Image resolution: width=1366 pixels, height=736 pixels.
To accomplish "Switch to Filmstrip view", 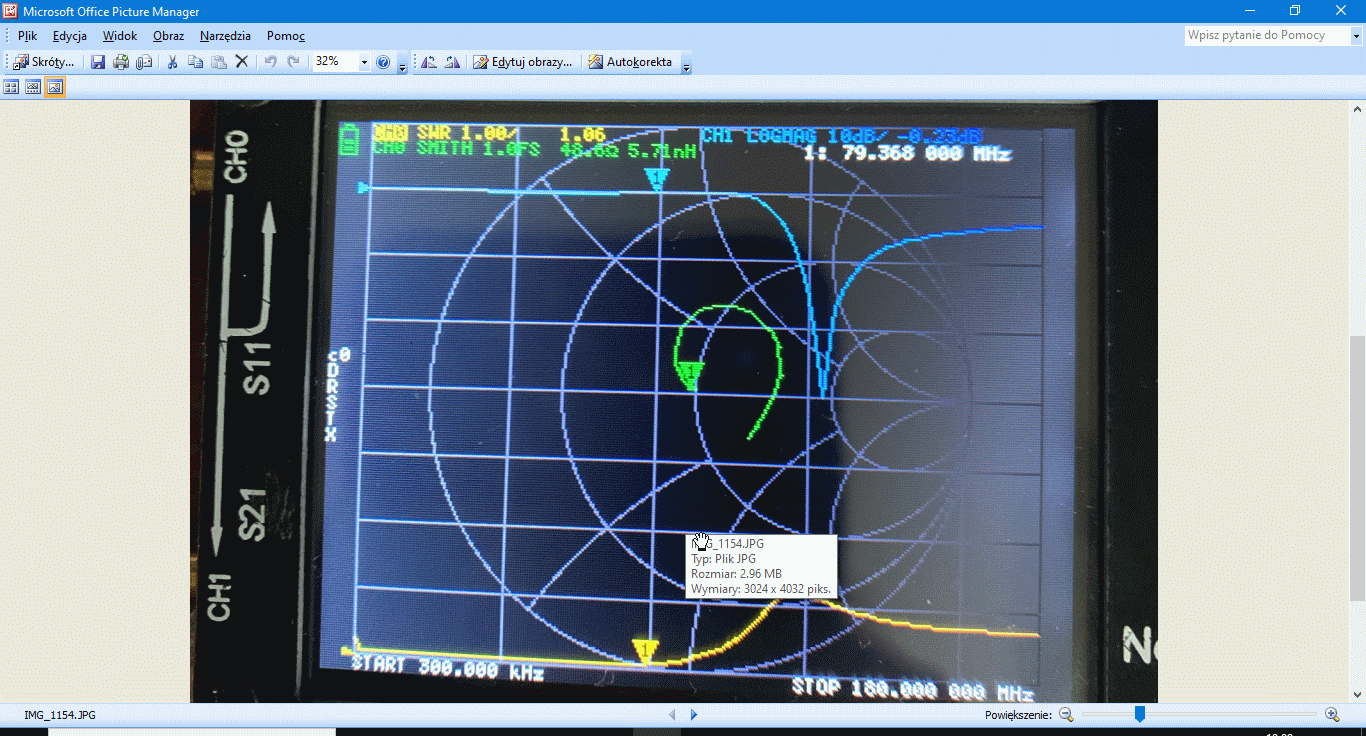I will [x=33, y=87].
